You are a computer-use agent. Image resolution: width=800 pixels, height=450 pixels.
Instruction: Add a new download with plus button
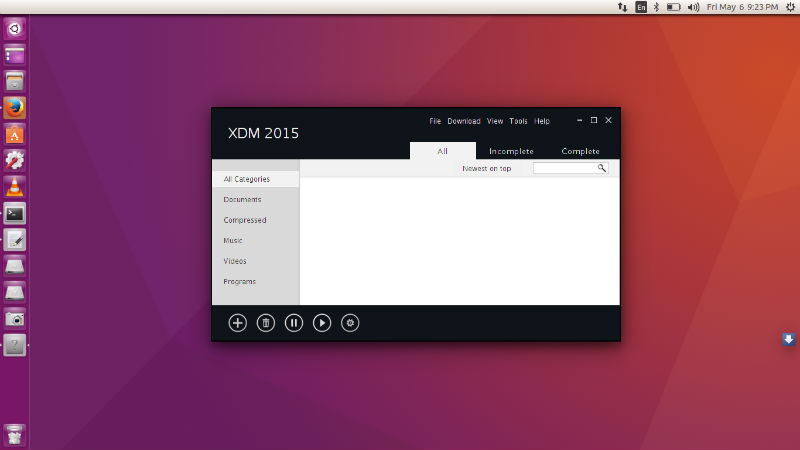pos(237,323)
